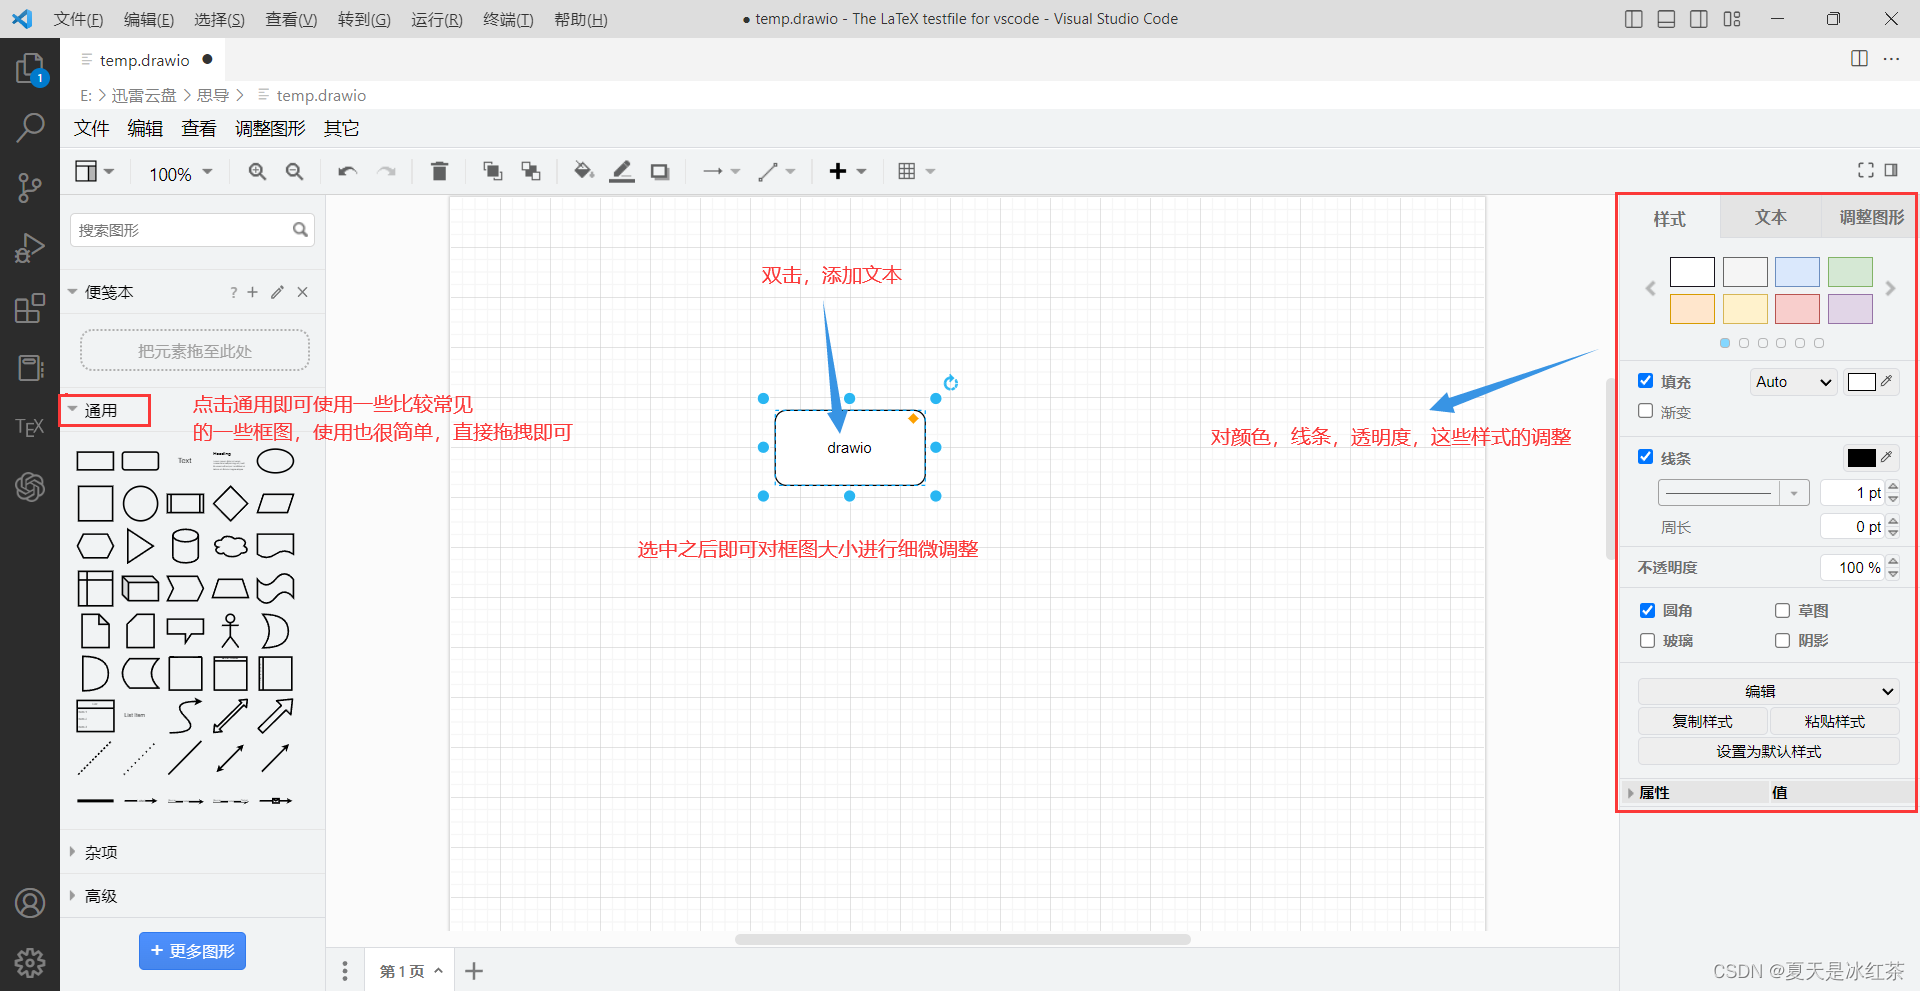Toggle format panel icon
This screenshot has height=991, width=1920.
1891,170
